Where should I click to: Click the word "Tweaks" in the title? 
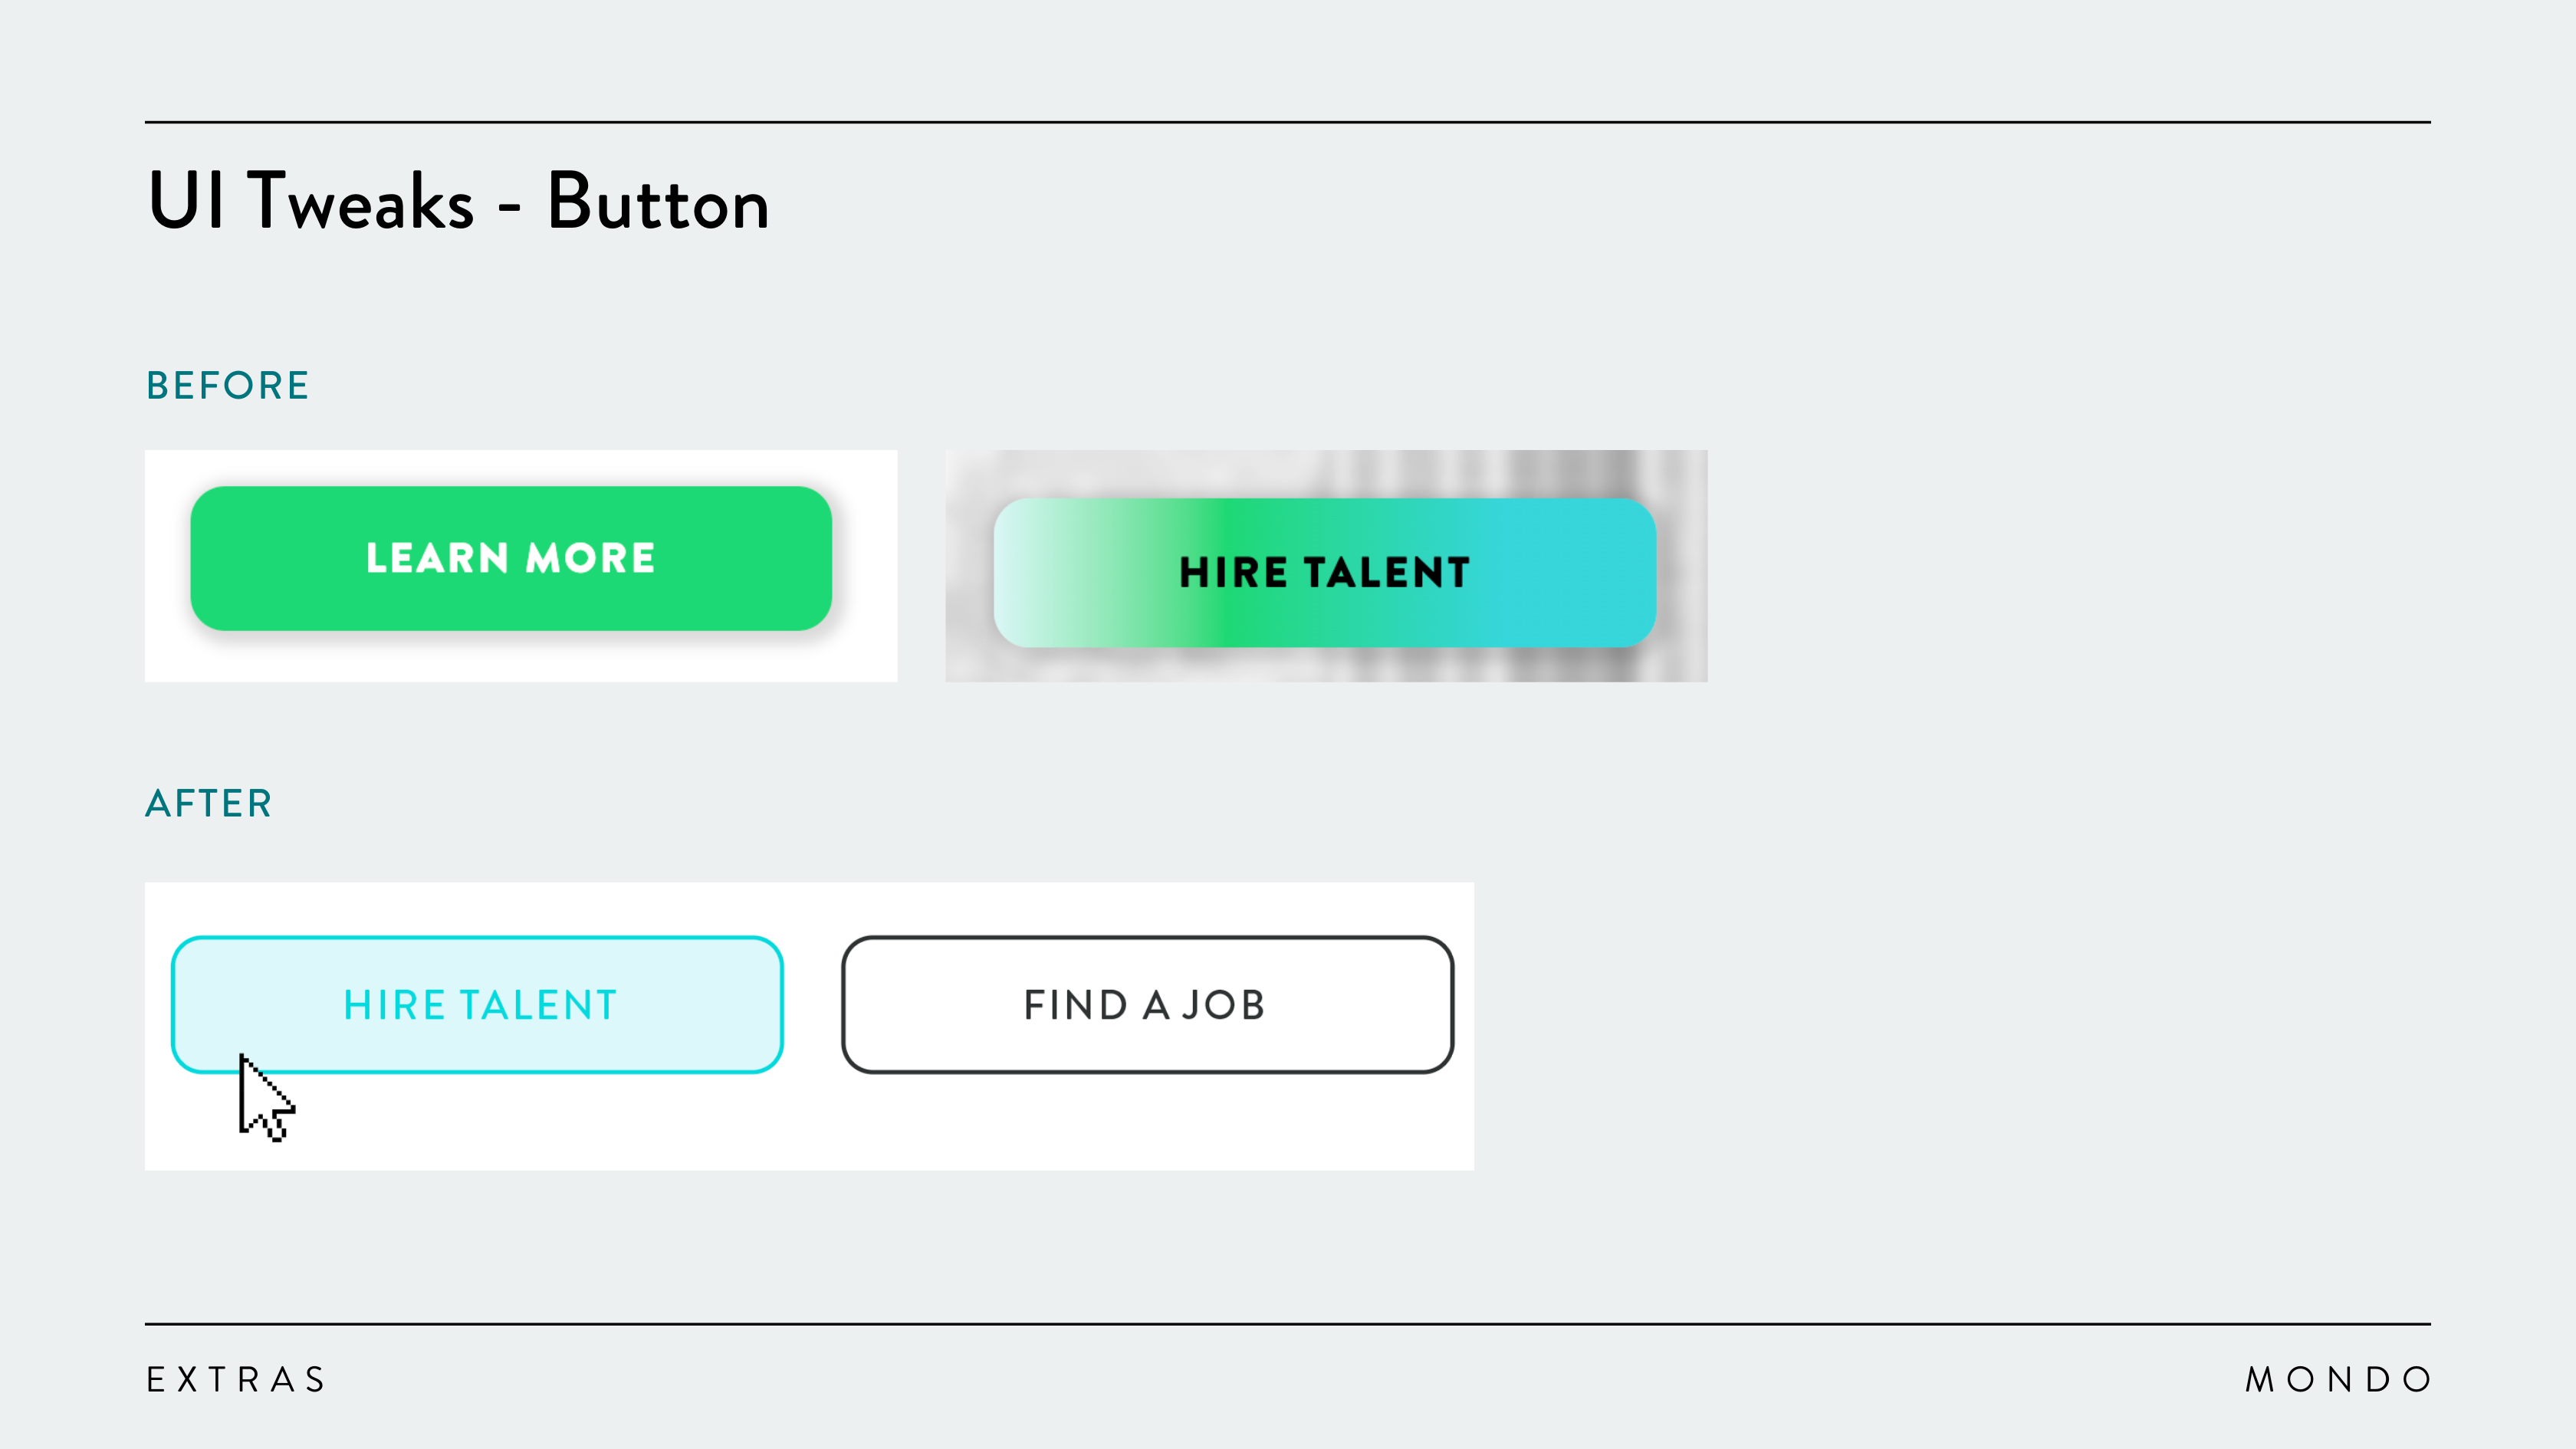pyautogui.click(x=360, y=202)
